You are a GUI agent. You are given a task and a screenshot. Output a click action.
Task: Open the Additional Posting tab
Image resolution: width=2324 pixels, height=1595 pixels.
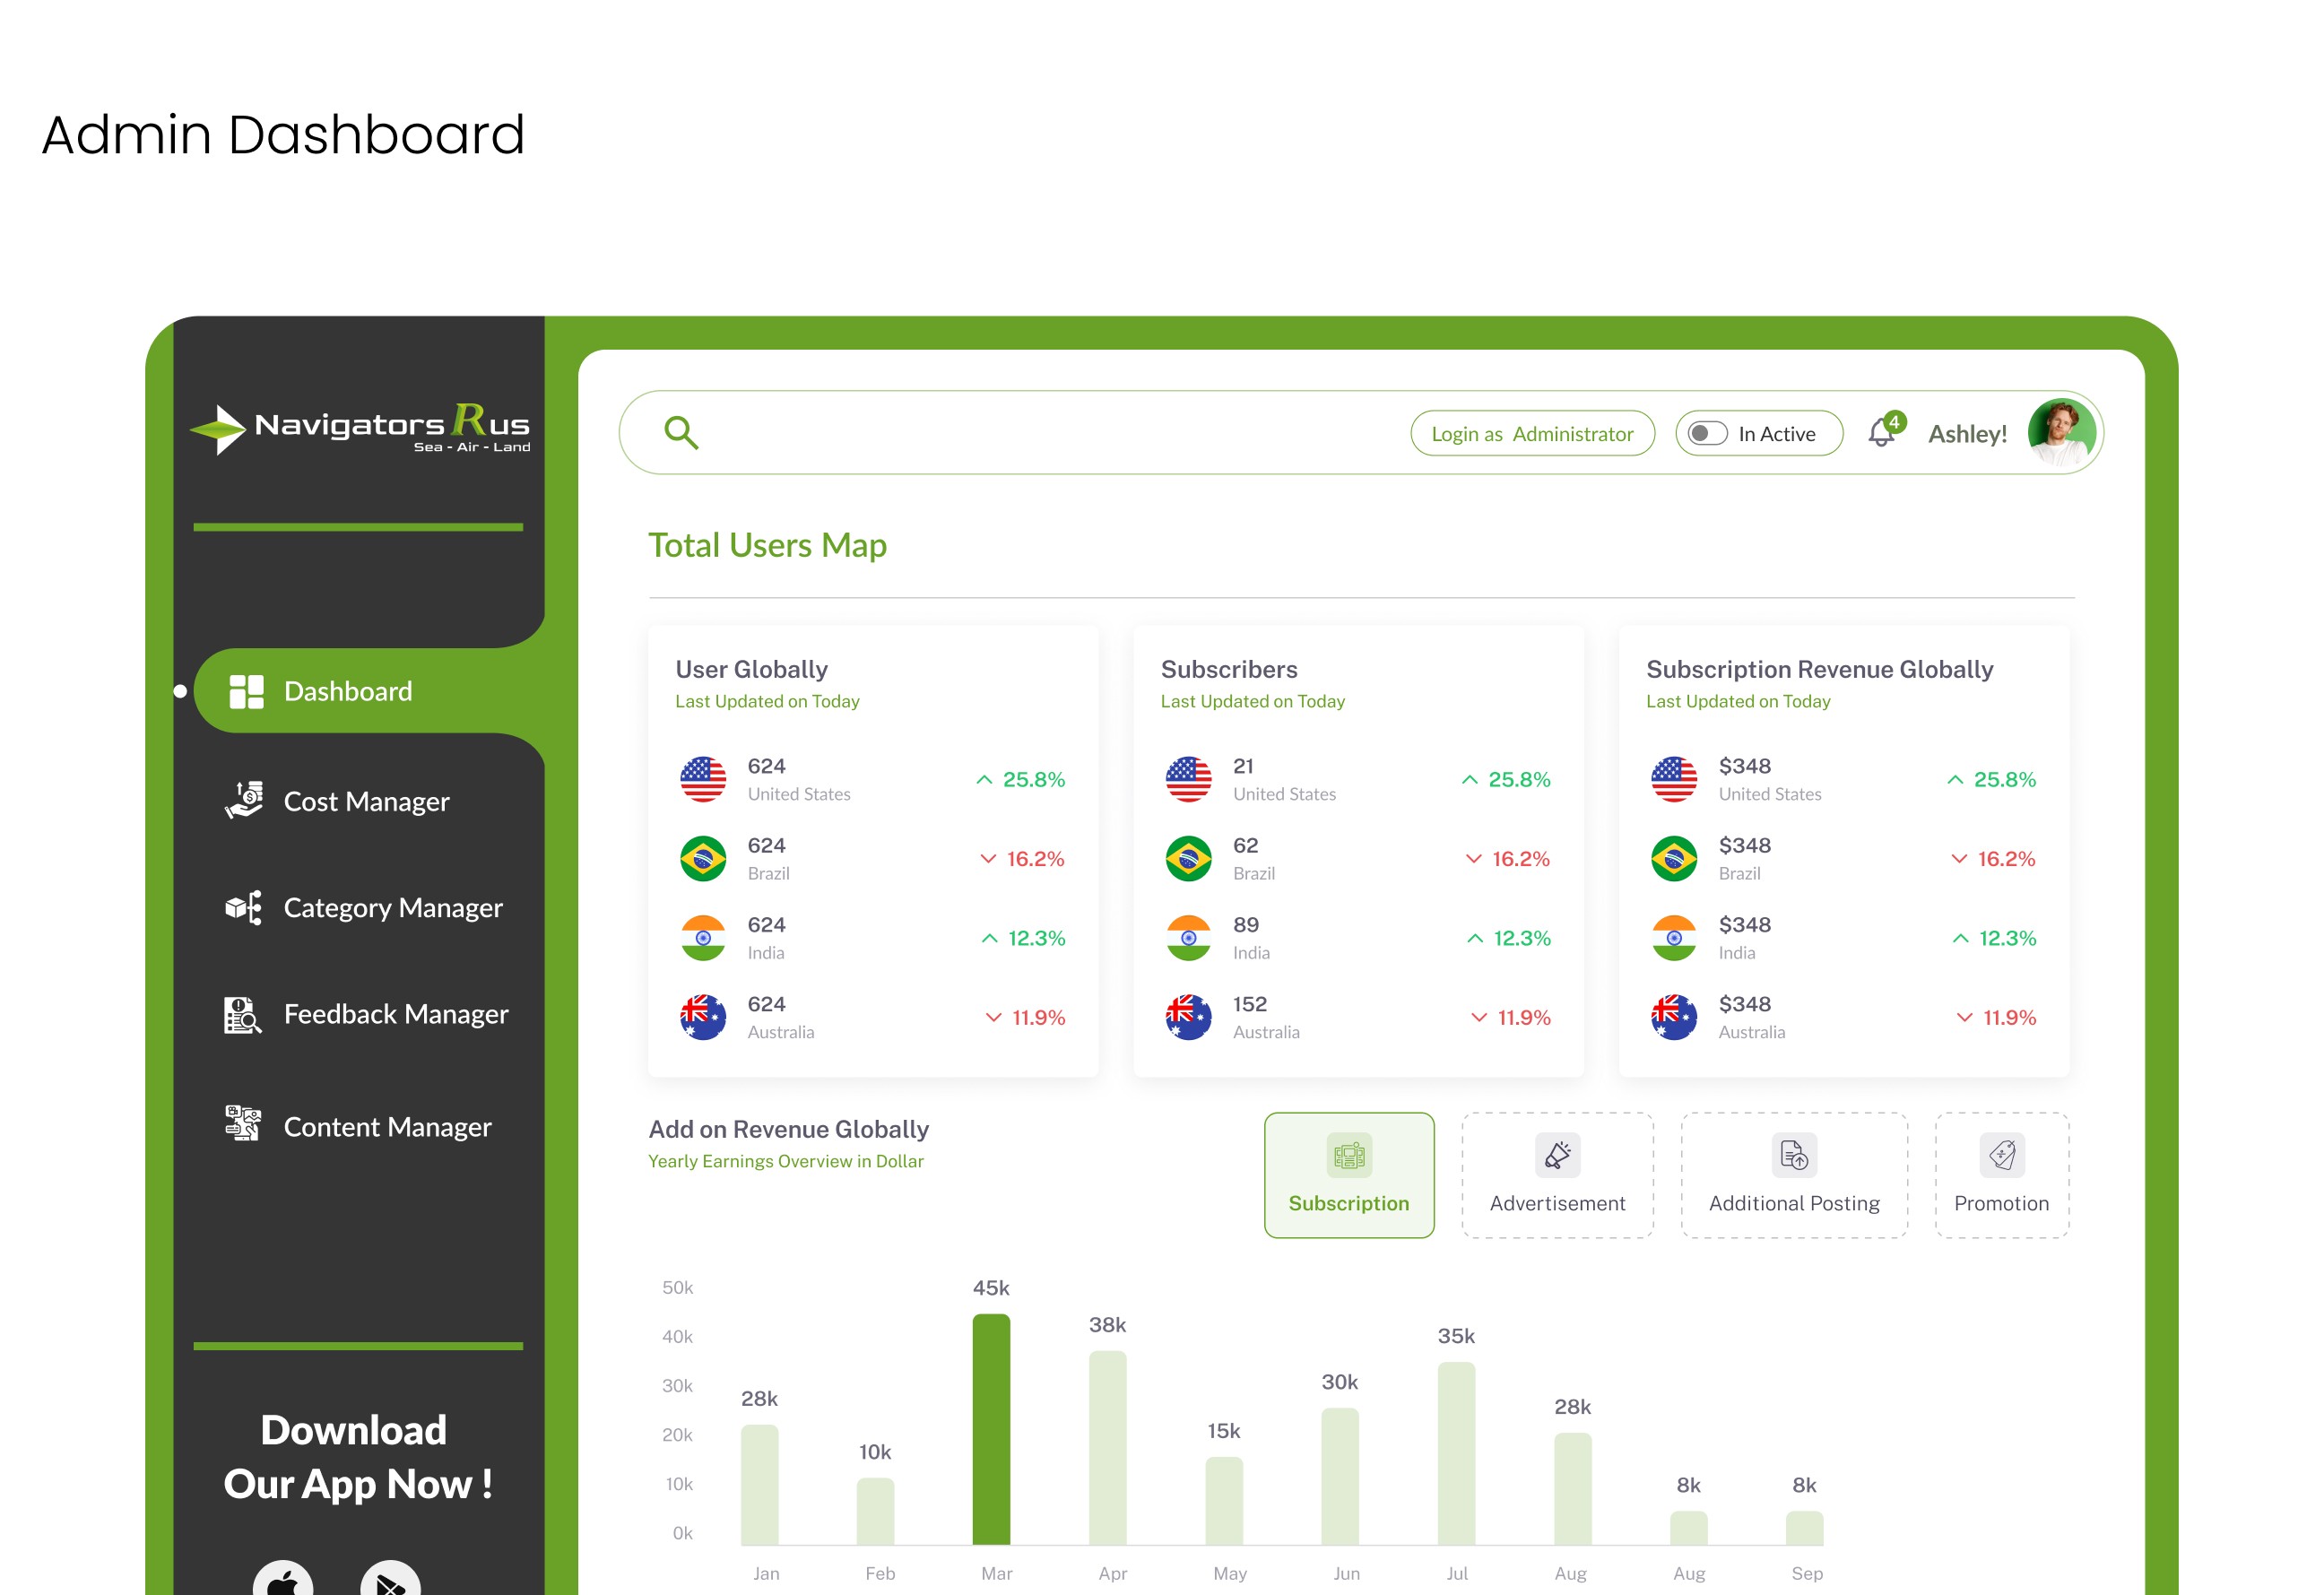point(1793,1175)
